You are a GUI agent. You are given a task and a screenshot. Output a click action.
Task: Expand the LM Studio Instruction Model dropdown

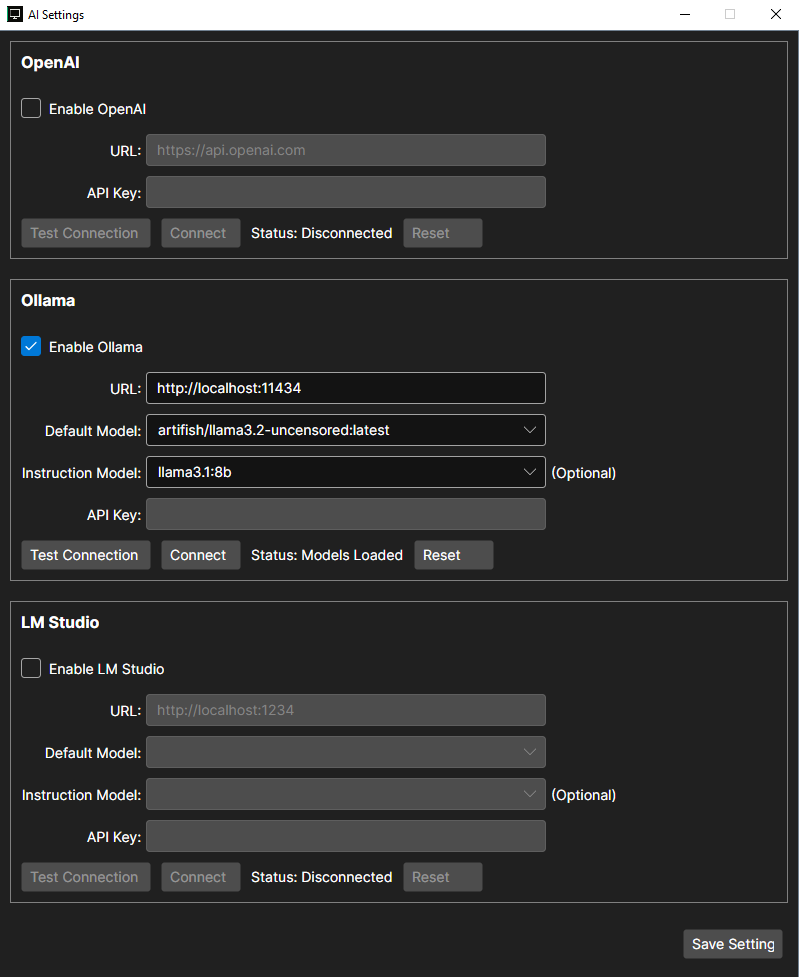tap(345, 794)
